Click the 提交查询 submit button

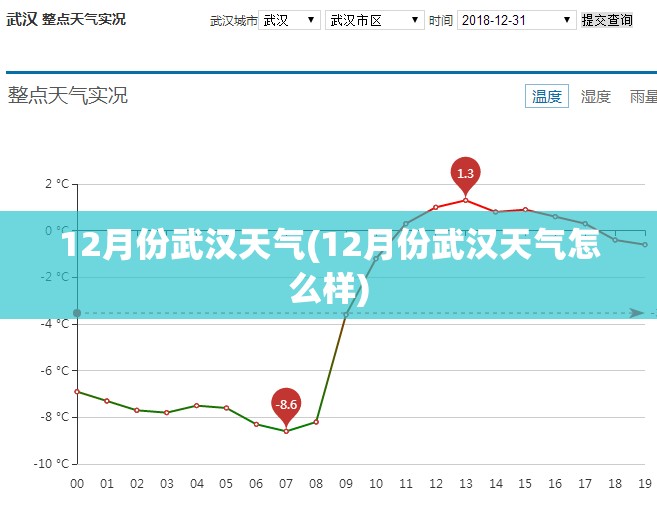(606, 20)
